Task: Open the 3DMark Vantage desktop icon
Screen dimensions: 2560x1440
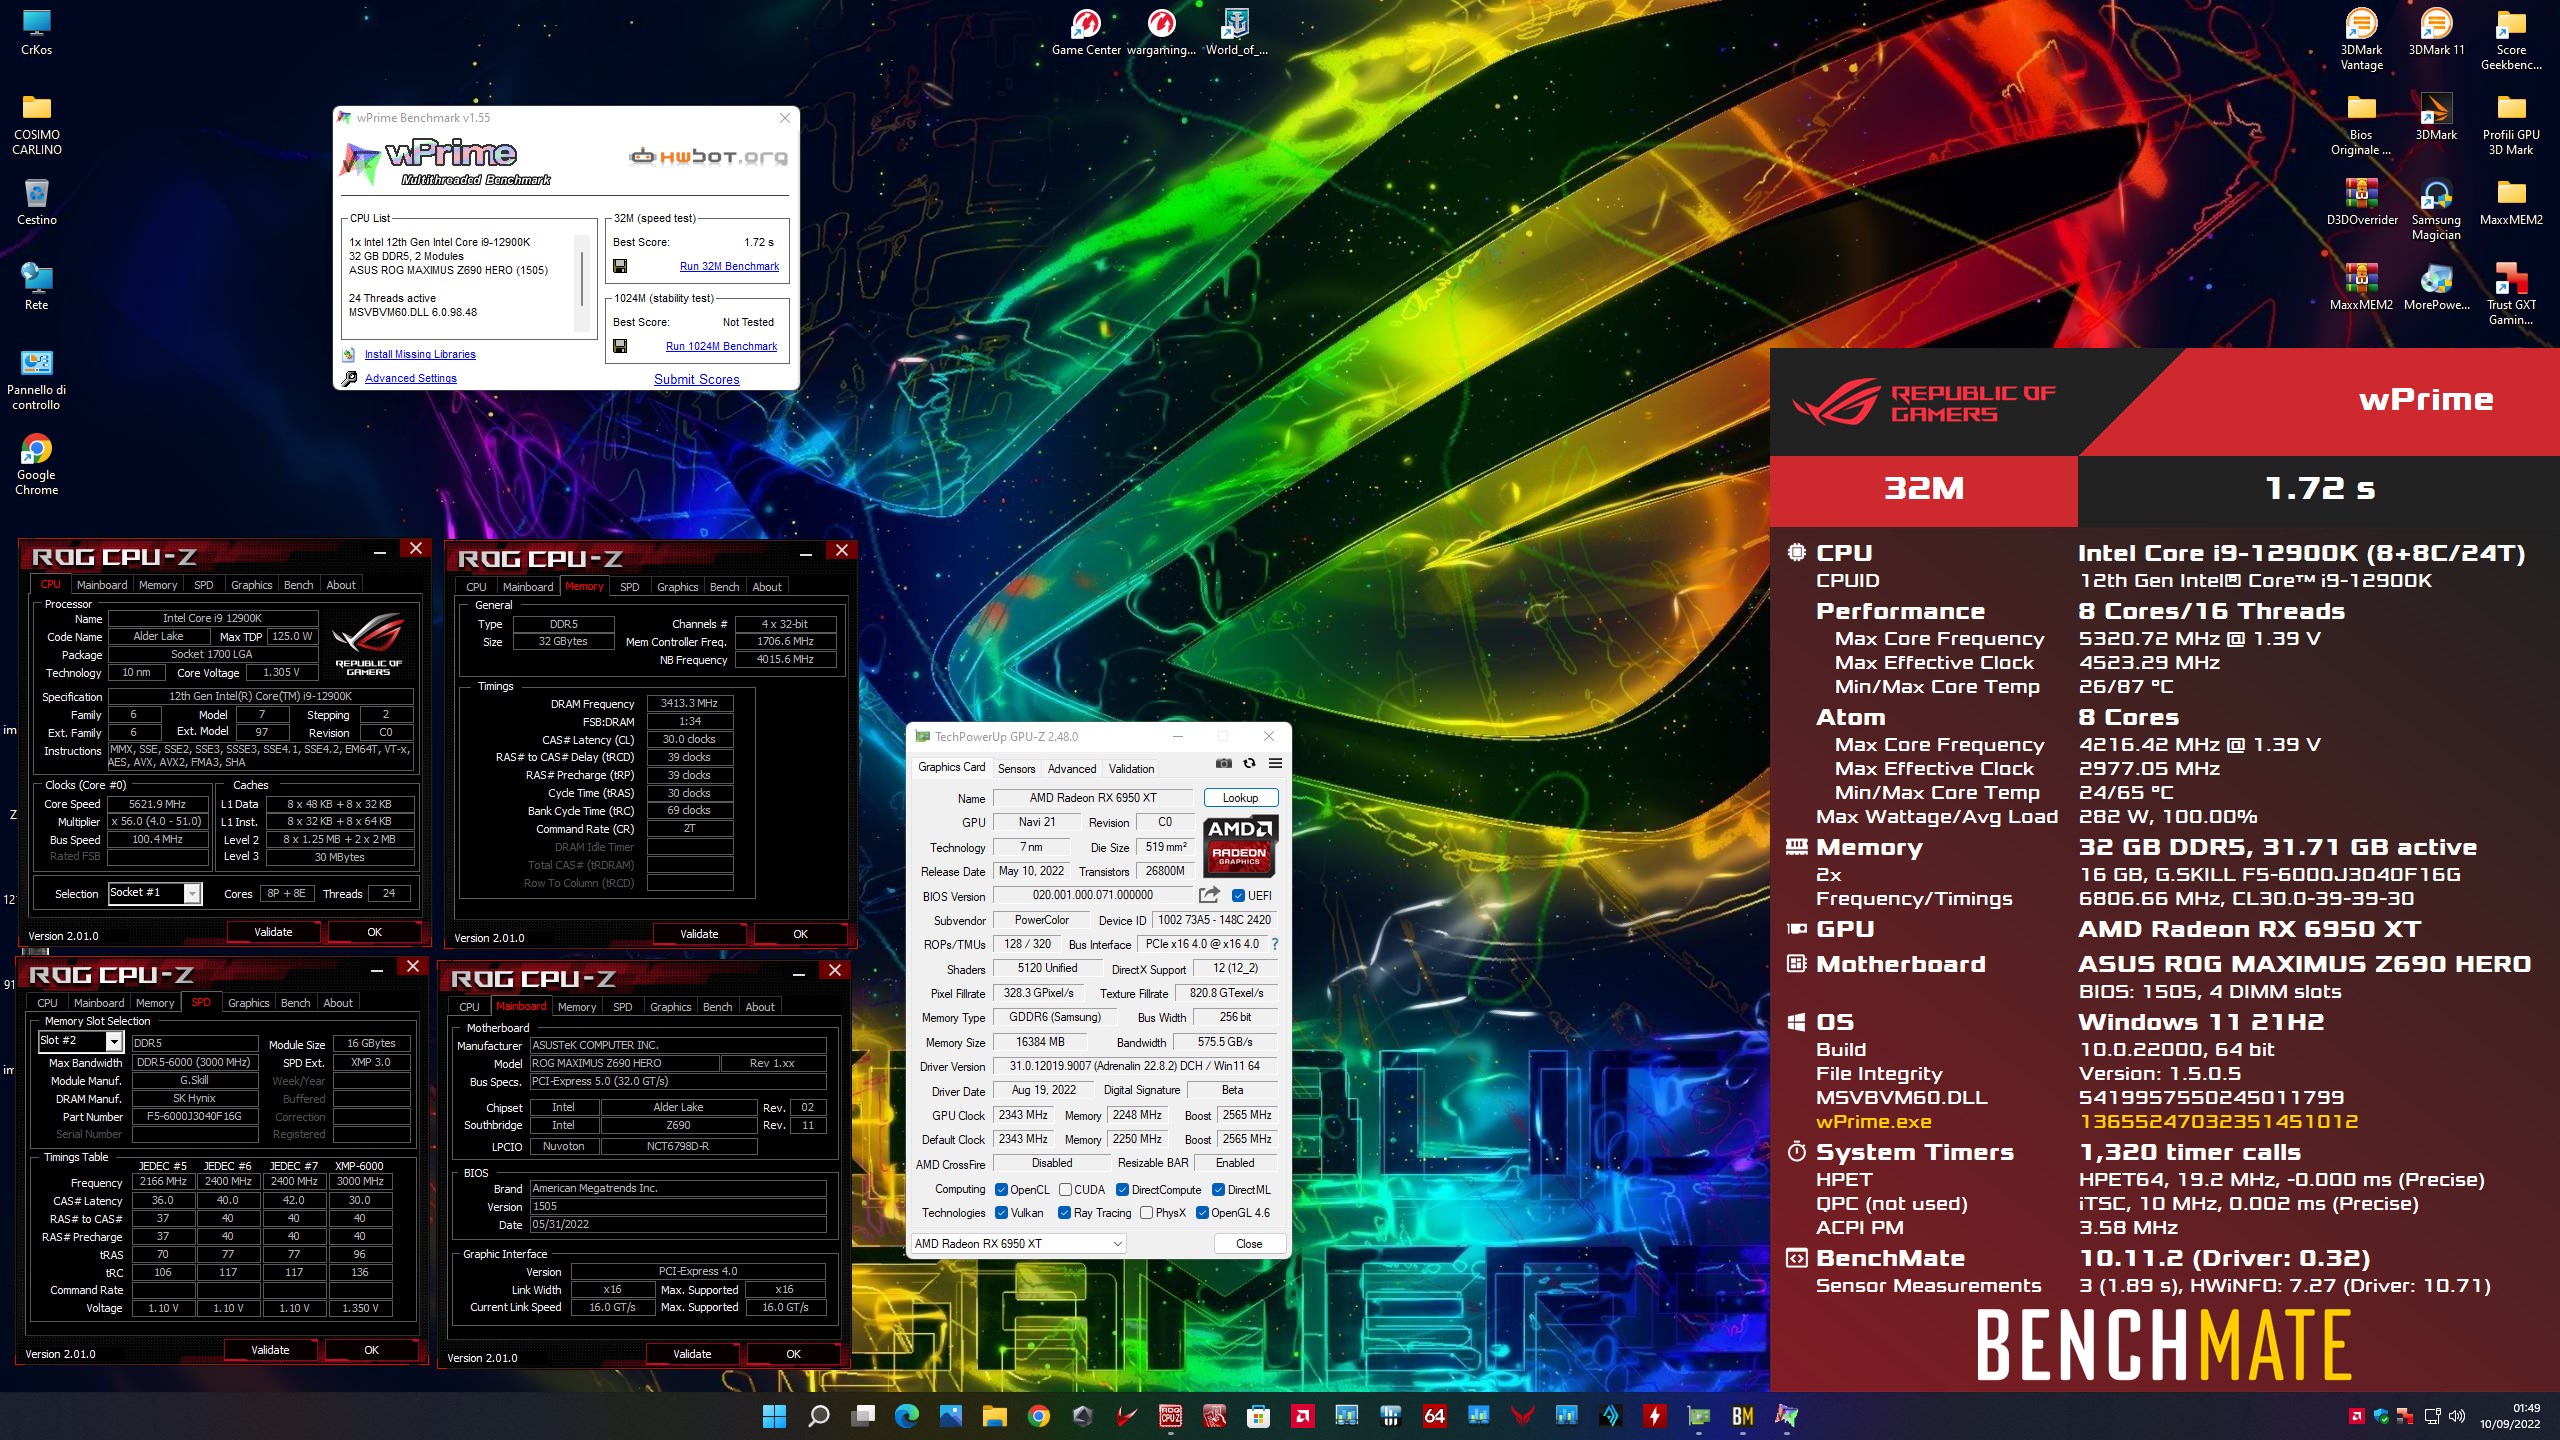Action: (2361, 40)
